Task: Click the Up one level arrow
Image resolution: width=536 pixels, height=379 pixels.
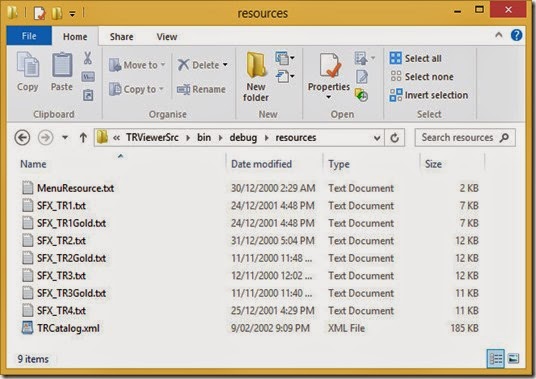Action: click(x=83, y=138)
